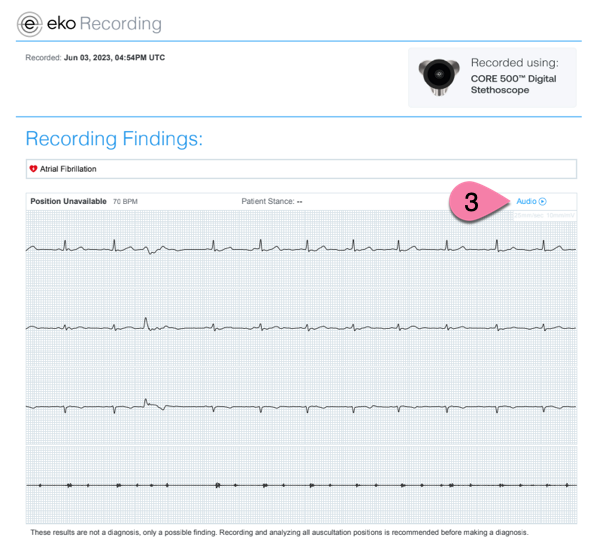
Task: Click the Recorded using device card text
Action: (x=514, y=76)
